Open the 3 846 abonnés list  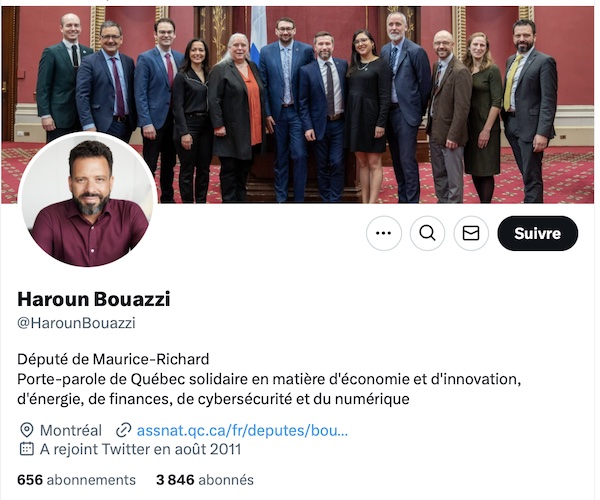(x=205, y=480)
